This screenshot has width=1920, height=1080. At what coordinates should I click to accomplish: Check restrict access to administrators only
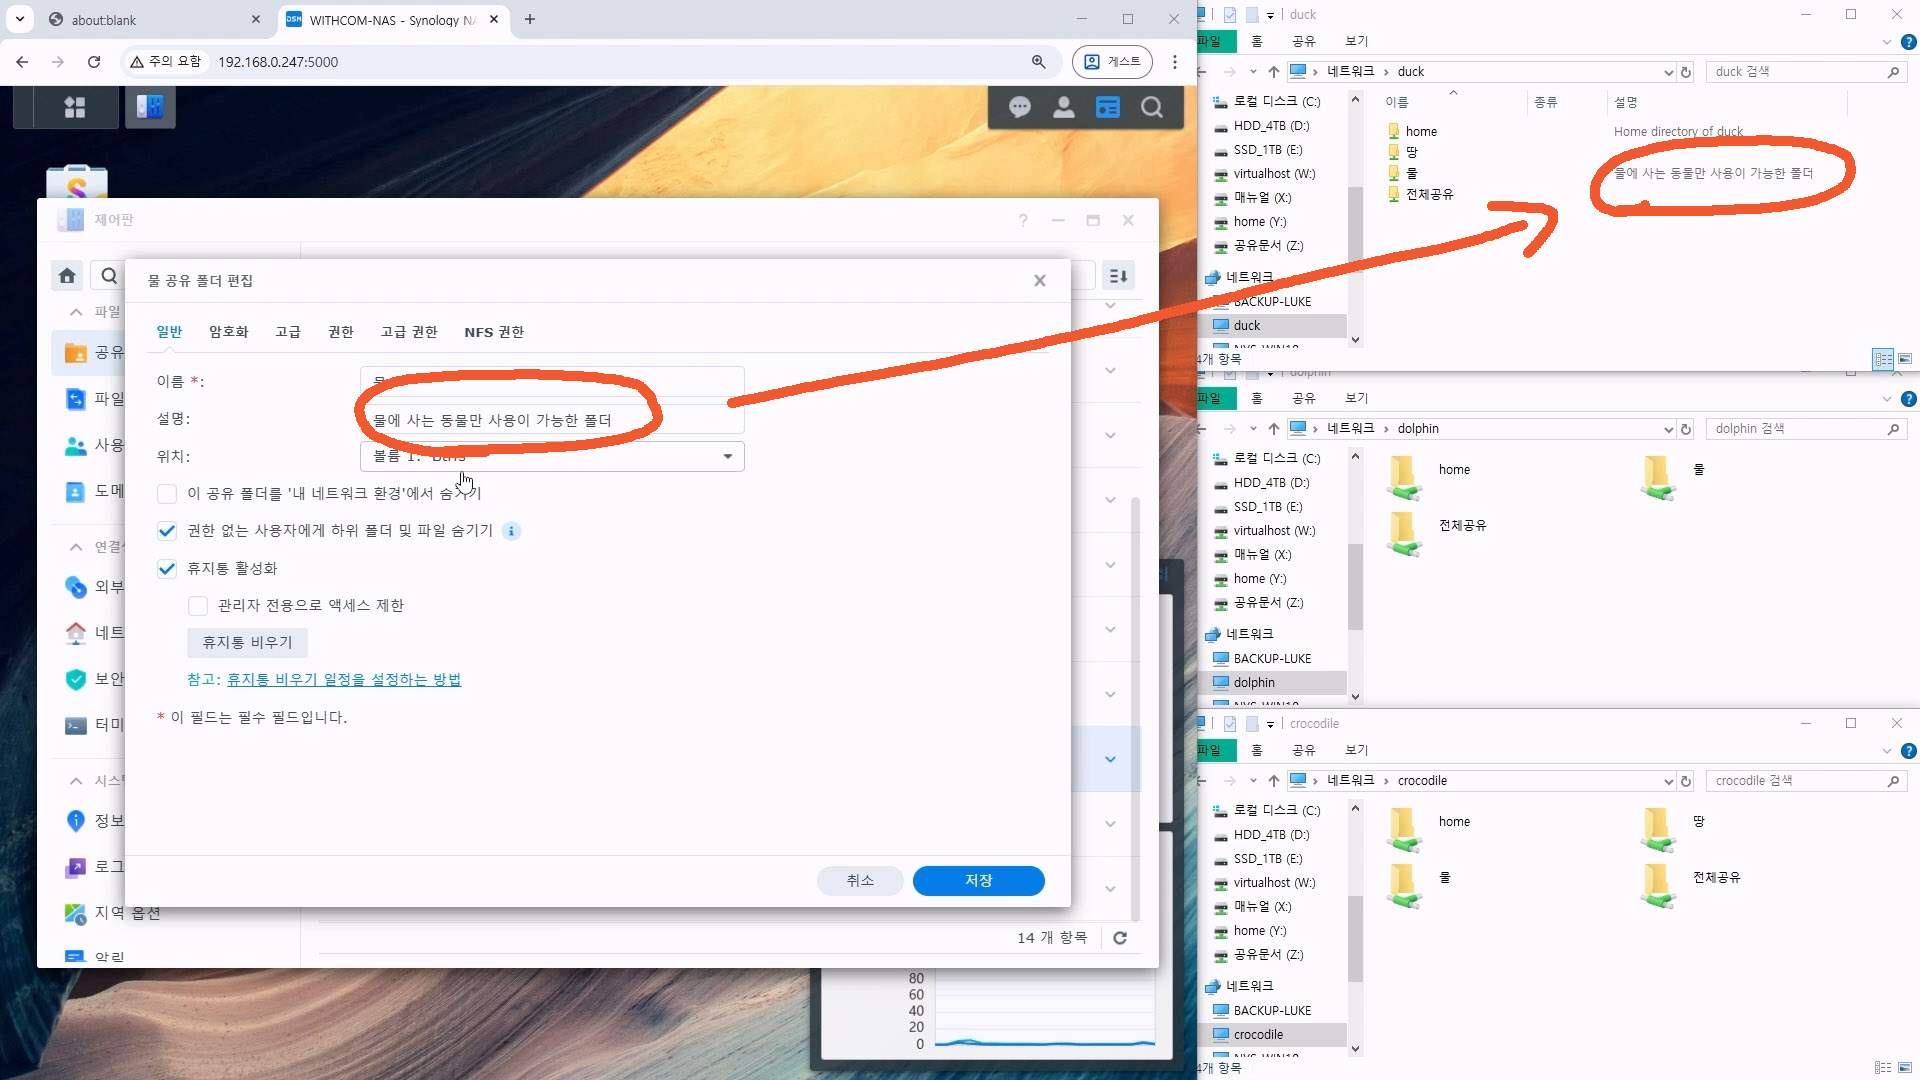pos(198,606)
